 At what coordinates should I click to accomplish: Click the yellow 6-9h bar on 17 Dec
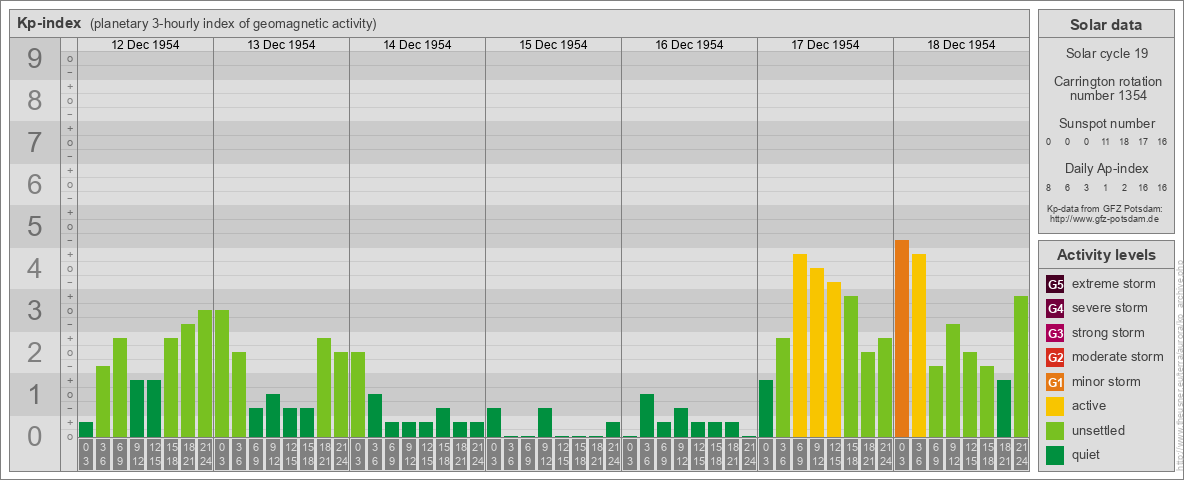800,346
